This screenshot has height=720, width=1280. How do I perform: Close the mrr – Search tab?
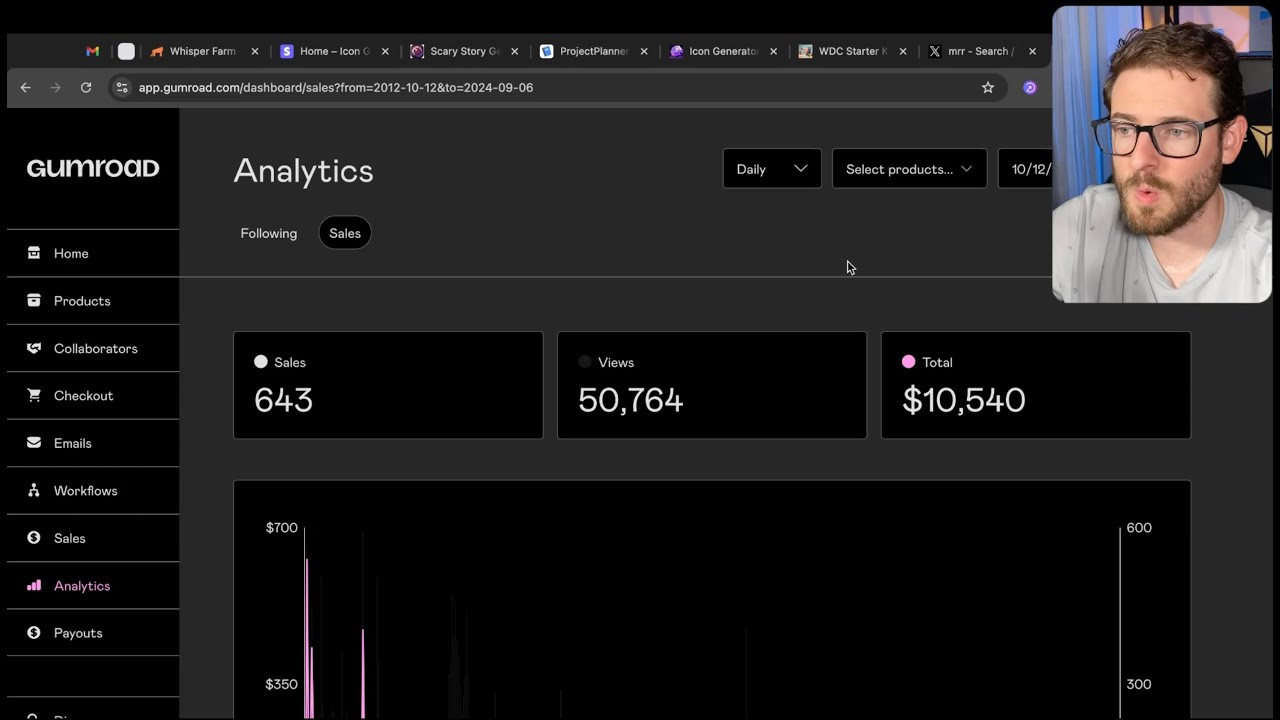tap(1032, 51)
